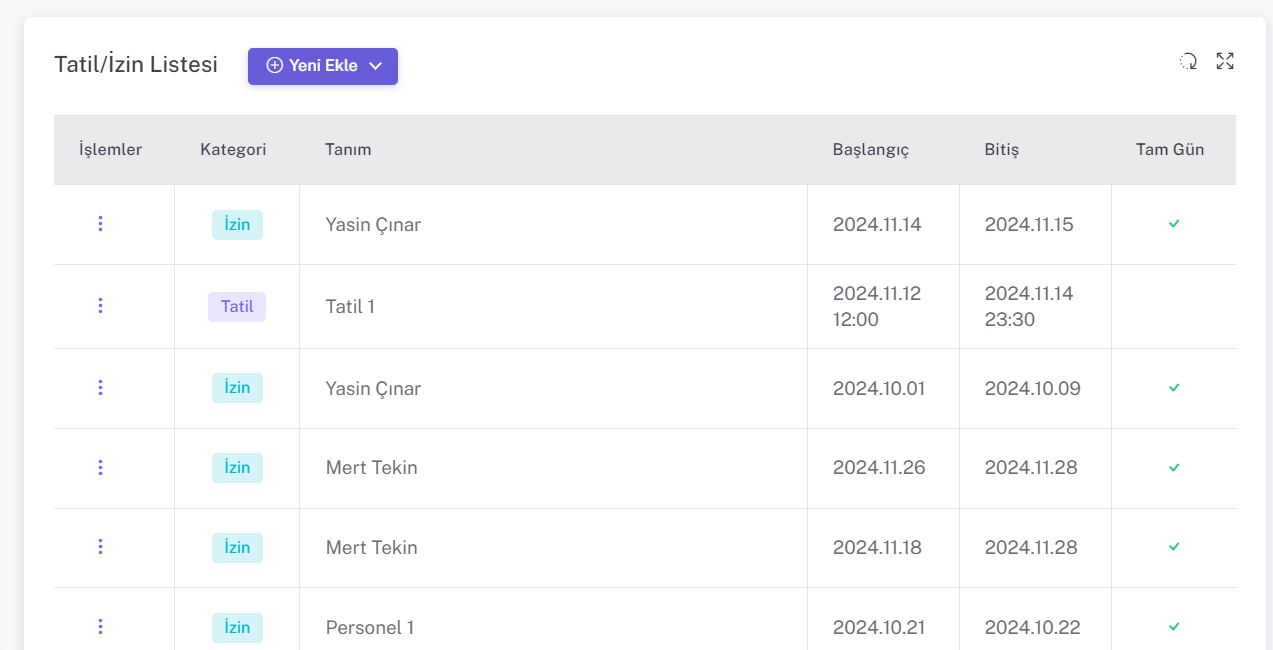Image resolution: width=1273 pixels, height=650 pixels.
Task: Click the Tanım column header
Action: tap(348, 150)
